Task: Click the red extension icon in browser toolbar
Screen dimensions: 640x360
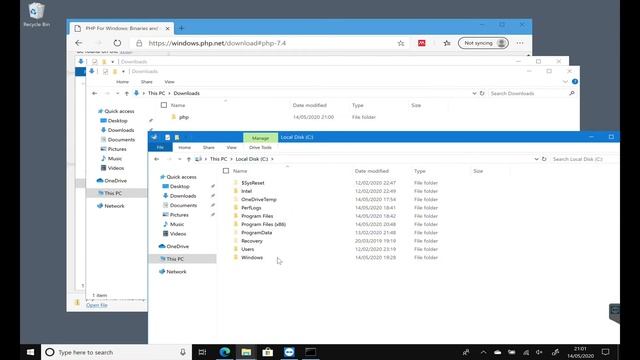Action: pos(422,43)
